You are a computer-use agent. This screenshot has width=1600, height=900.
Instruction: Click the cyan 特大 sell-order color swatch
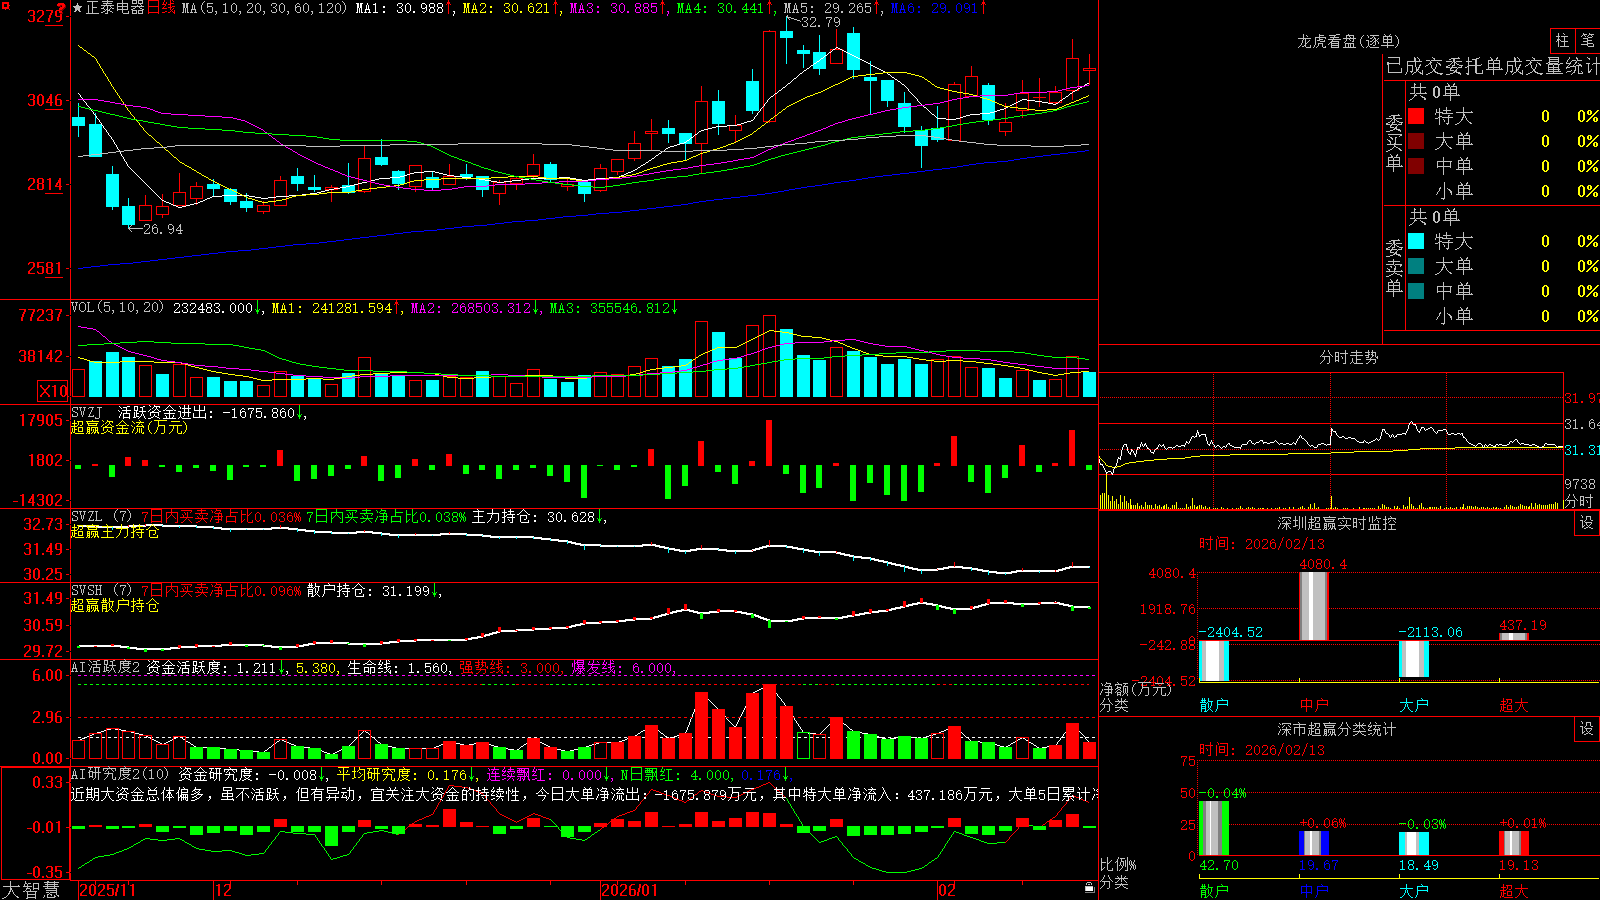[x=1416, y=241]
